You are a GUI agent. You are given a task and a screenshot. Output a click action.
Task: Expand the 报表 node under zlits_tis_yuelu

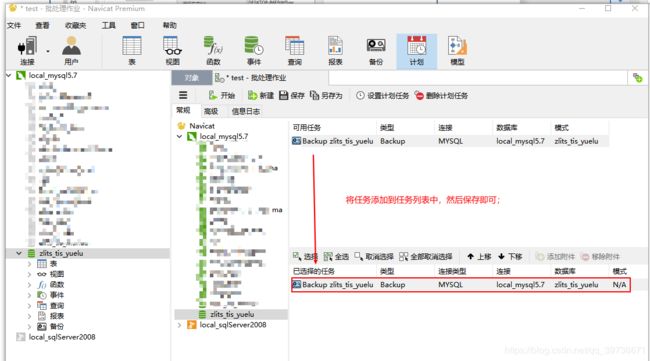point(29,316)
